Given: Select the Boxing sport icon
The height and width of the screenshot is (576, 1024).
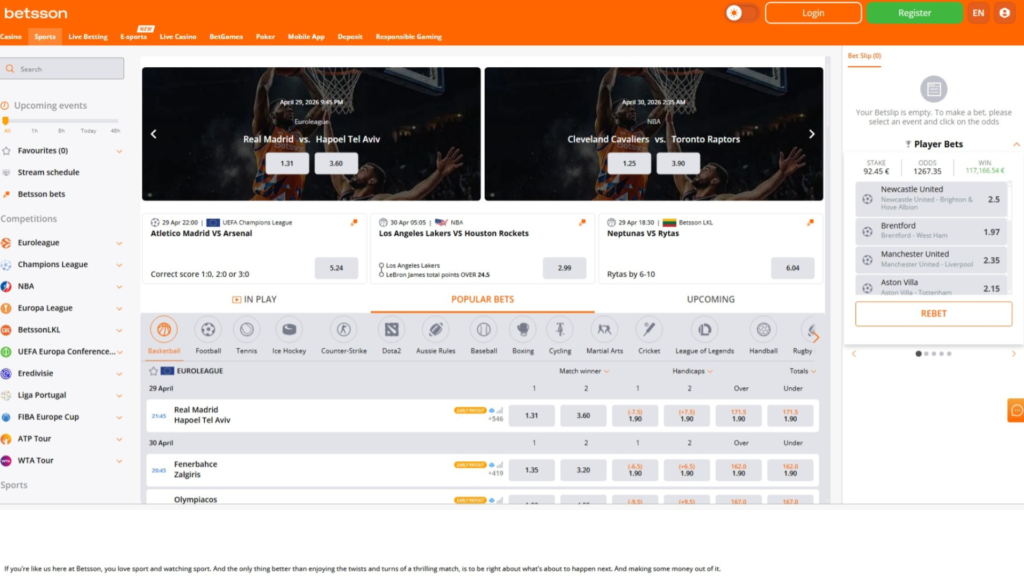Looking at the screenshot, I should click(x=522, y=330).
